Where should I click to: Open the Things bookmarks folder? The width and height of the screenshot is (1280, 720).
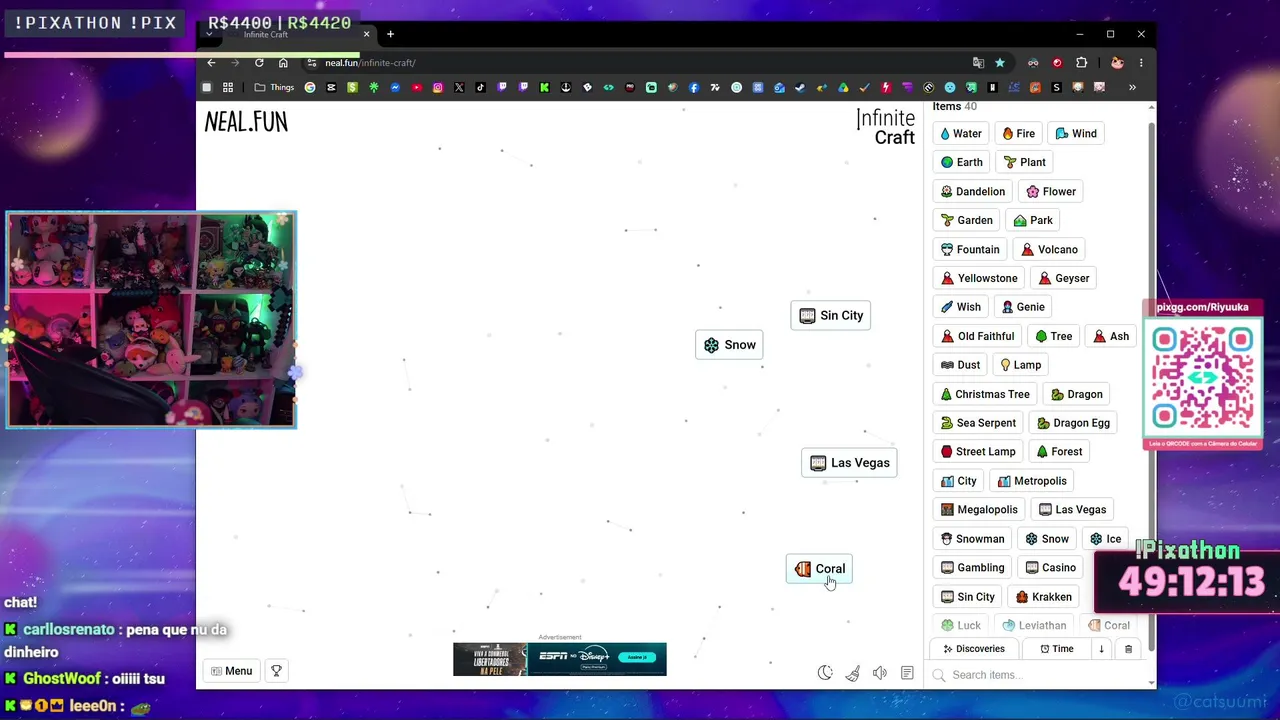(x=274, y=88)
